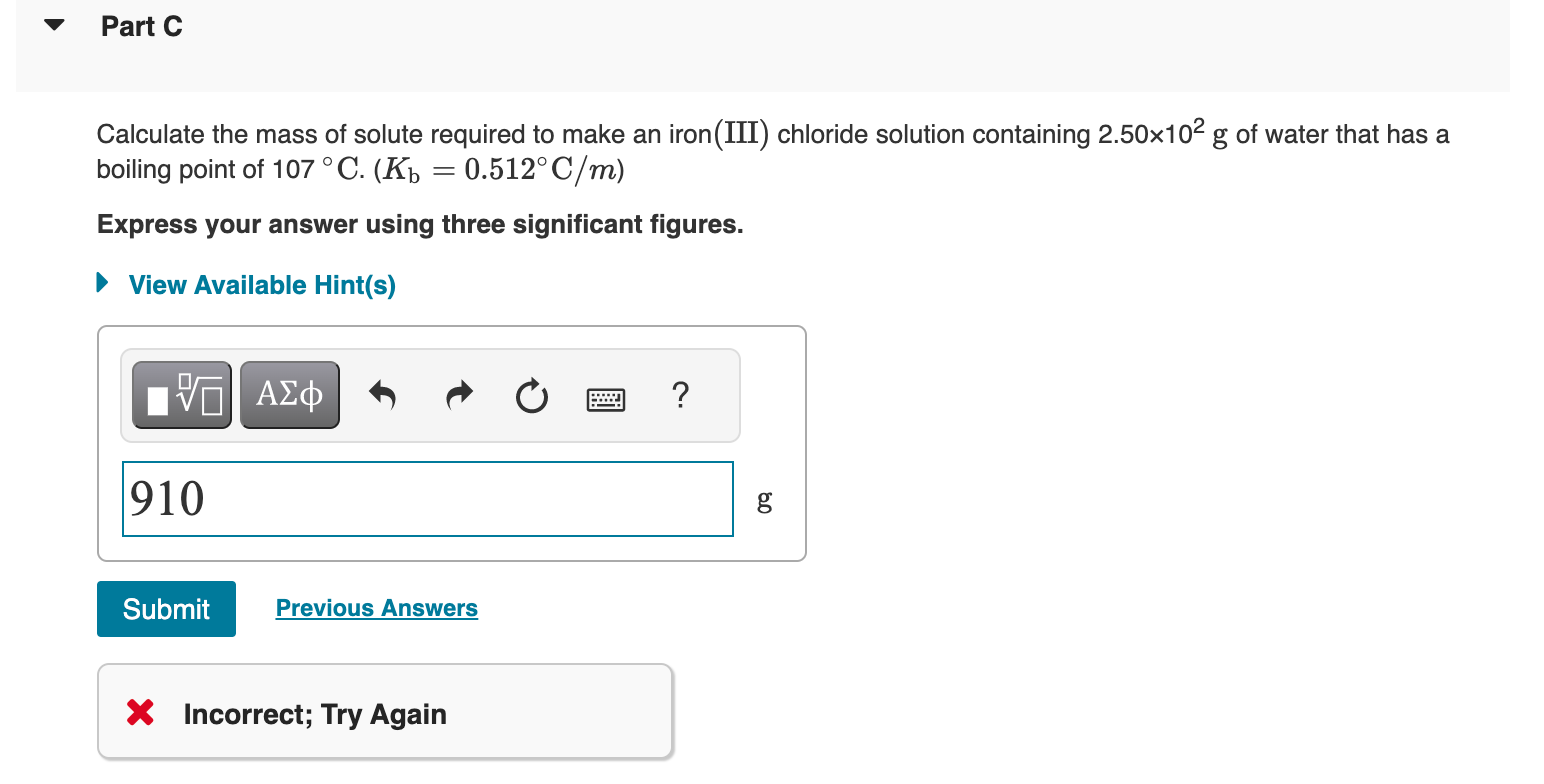Open the on-screen keyboard shortcuts panel
Image resolution: width=1544 pixels, height=784 pixels.
[605, 397]
